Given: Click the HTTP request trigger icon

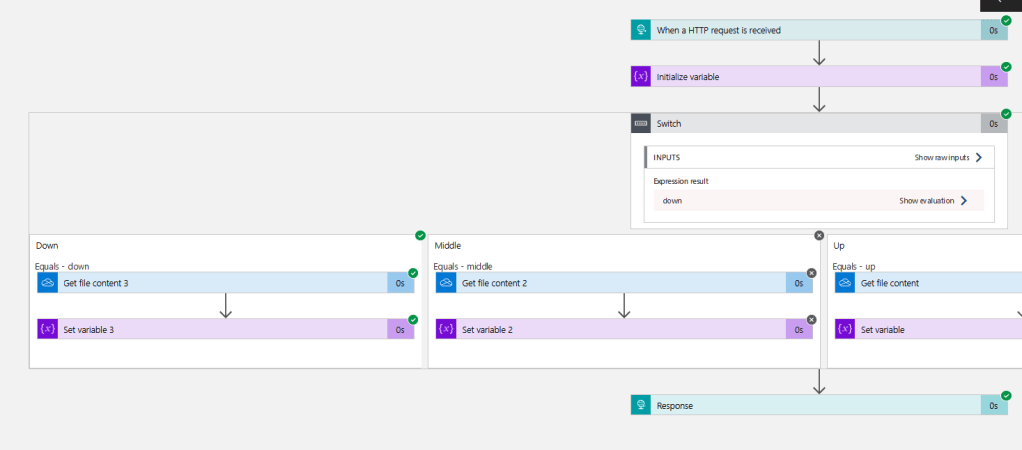Looking at the screenshot, I should [x=641, y=30].
